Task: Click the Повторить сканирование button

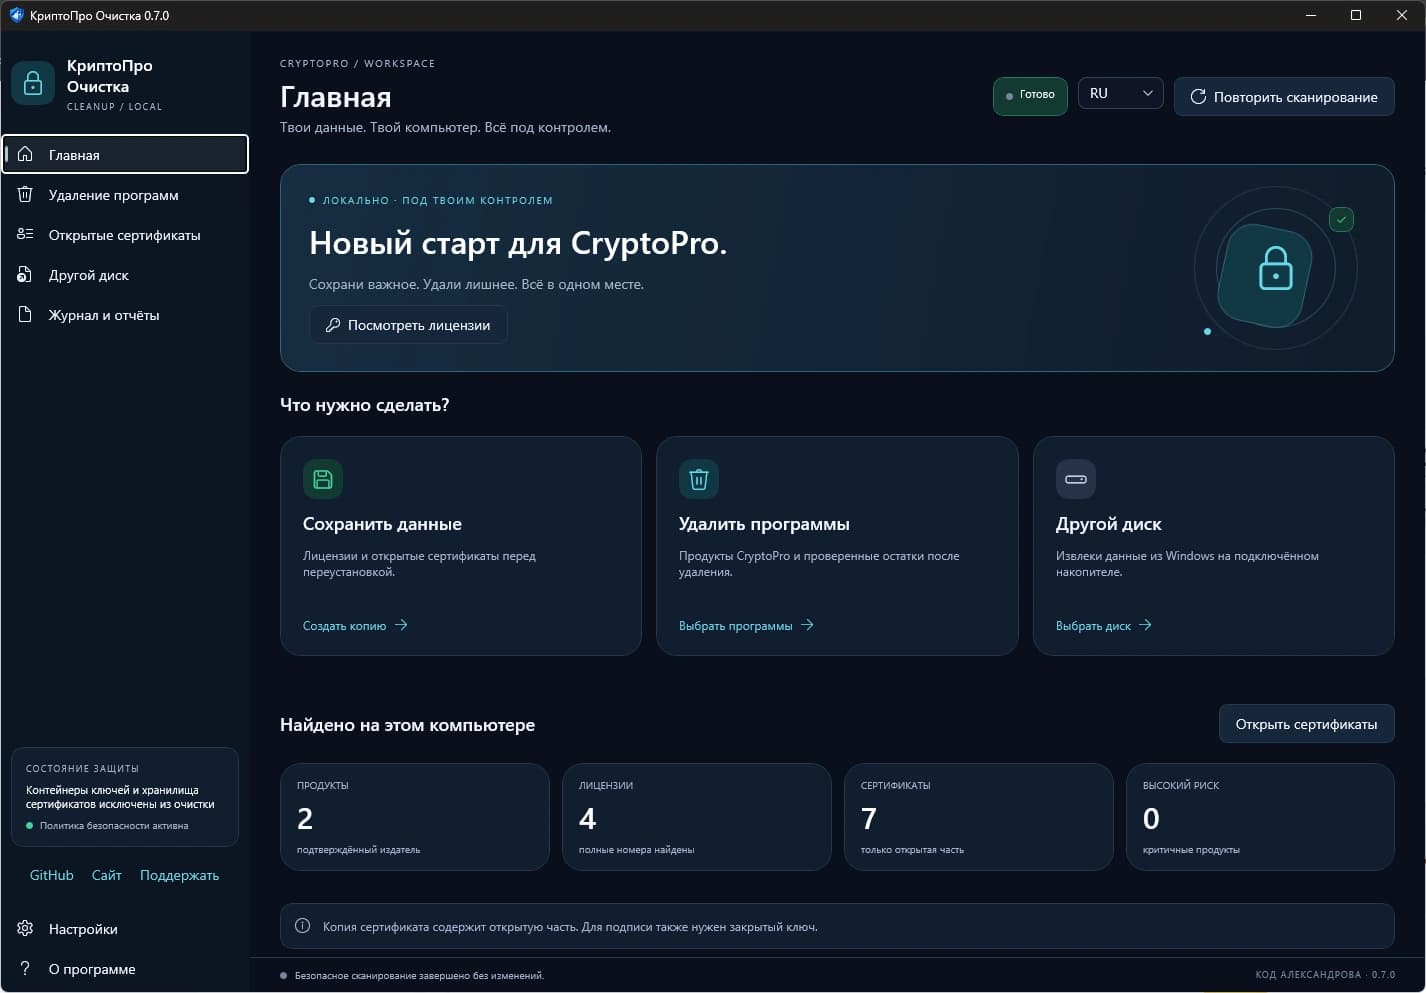Action: pos(1284,97)
